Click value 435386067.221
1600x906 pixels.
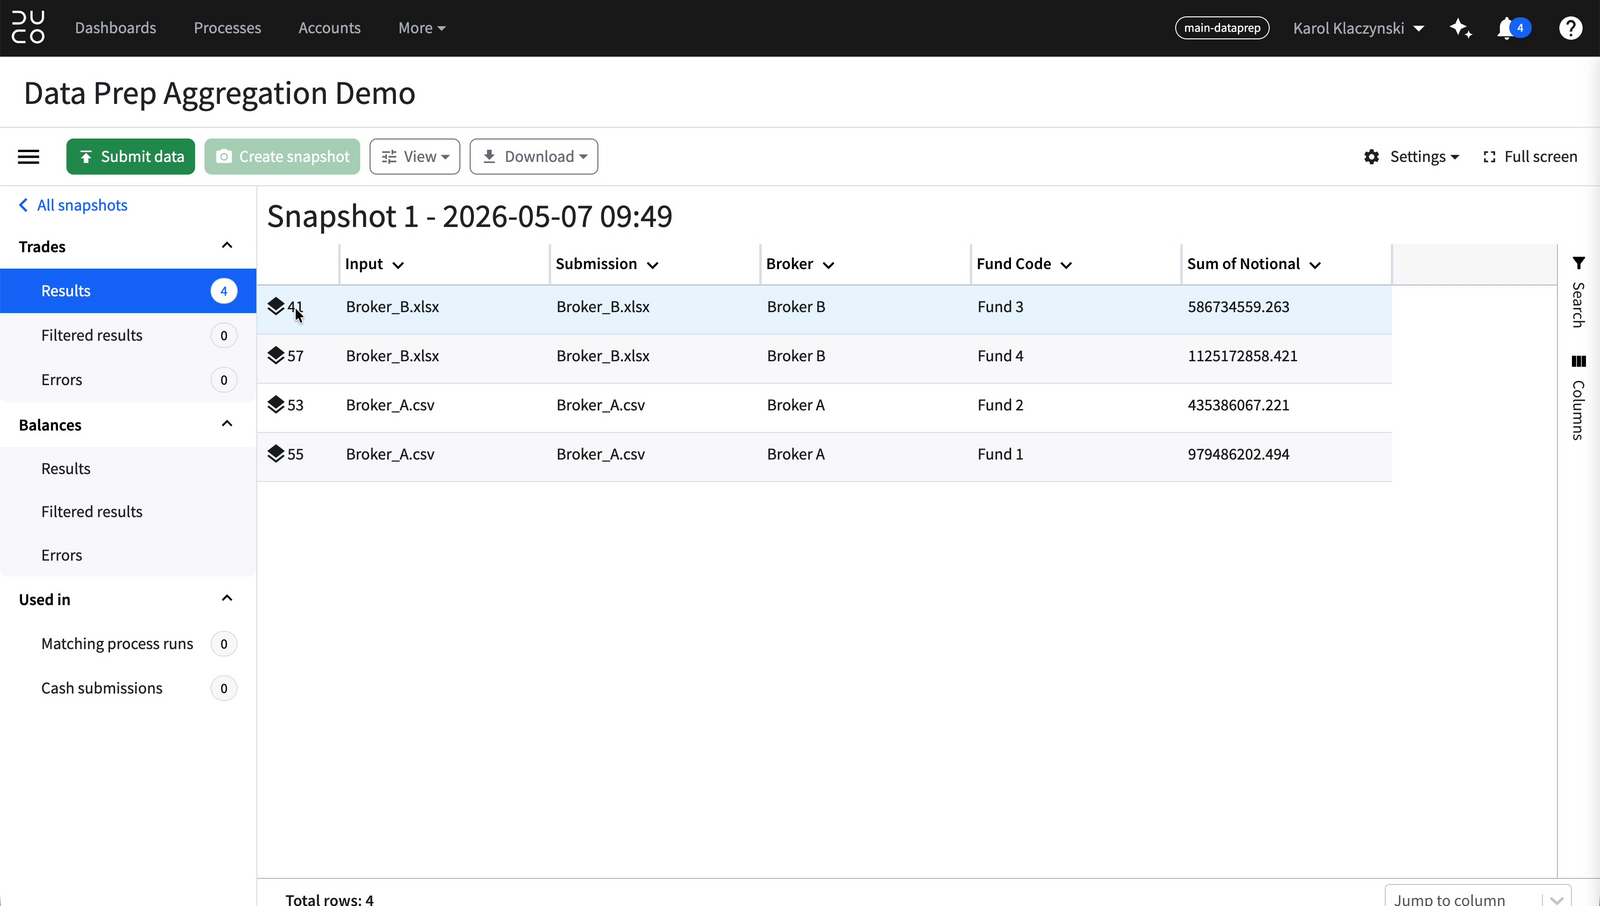1239,405
